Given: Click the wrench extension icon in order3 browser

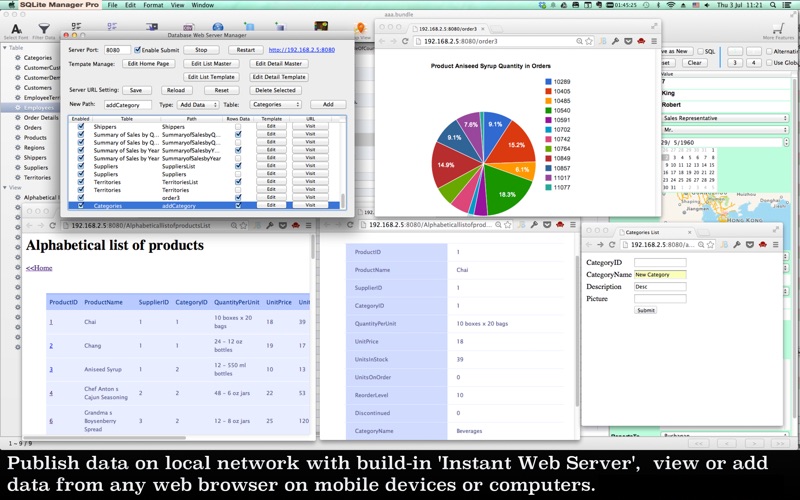Looking at the screenshot, I should click(x=615, y=41).
